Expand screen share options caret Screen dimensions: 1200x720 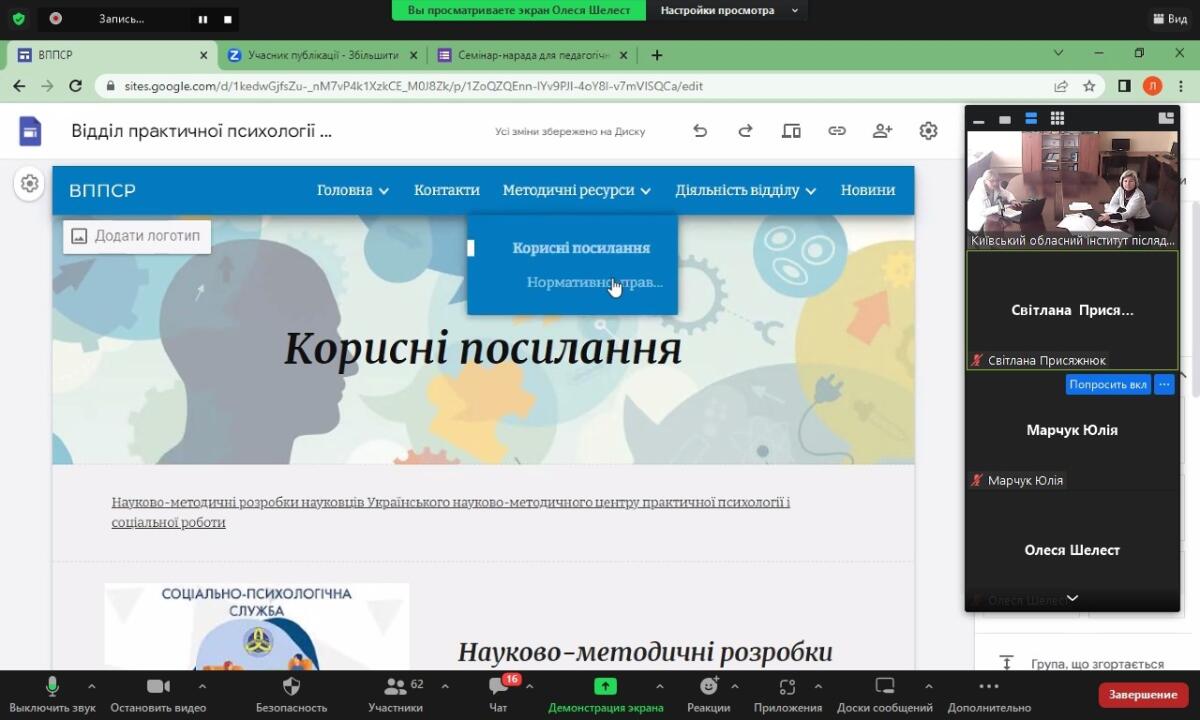tap(659, 686)
